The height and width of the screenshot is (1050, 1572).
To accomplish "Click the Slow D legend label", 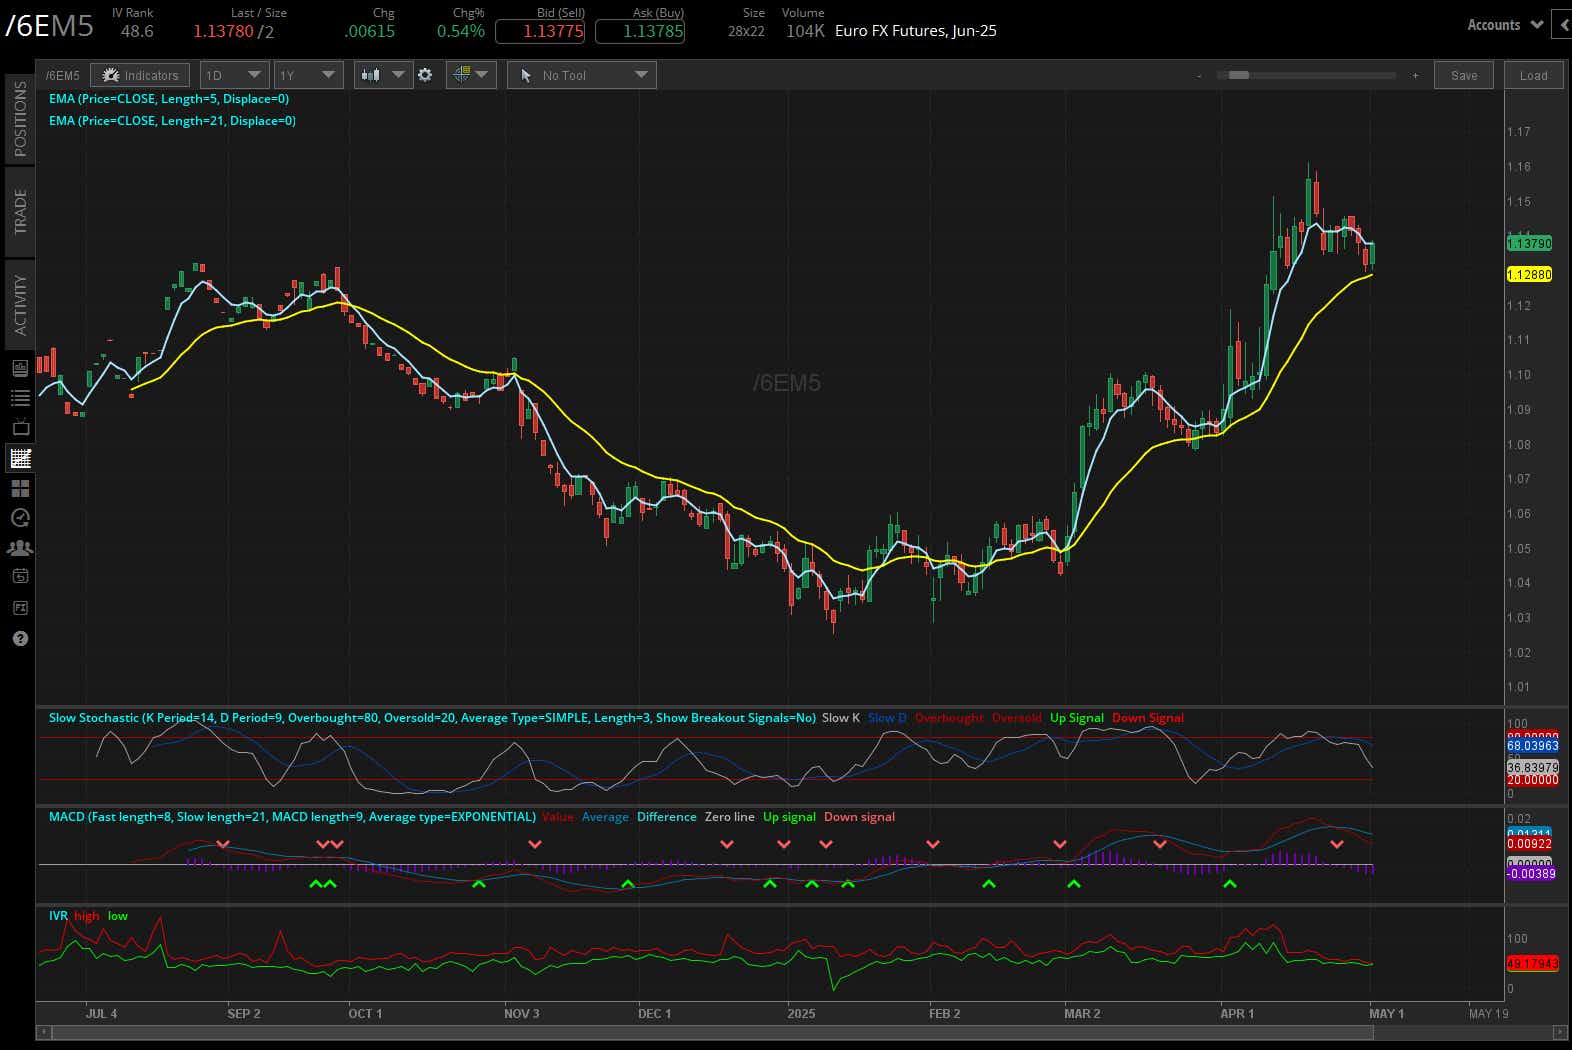I will tap(887, 718).
